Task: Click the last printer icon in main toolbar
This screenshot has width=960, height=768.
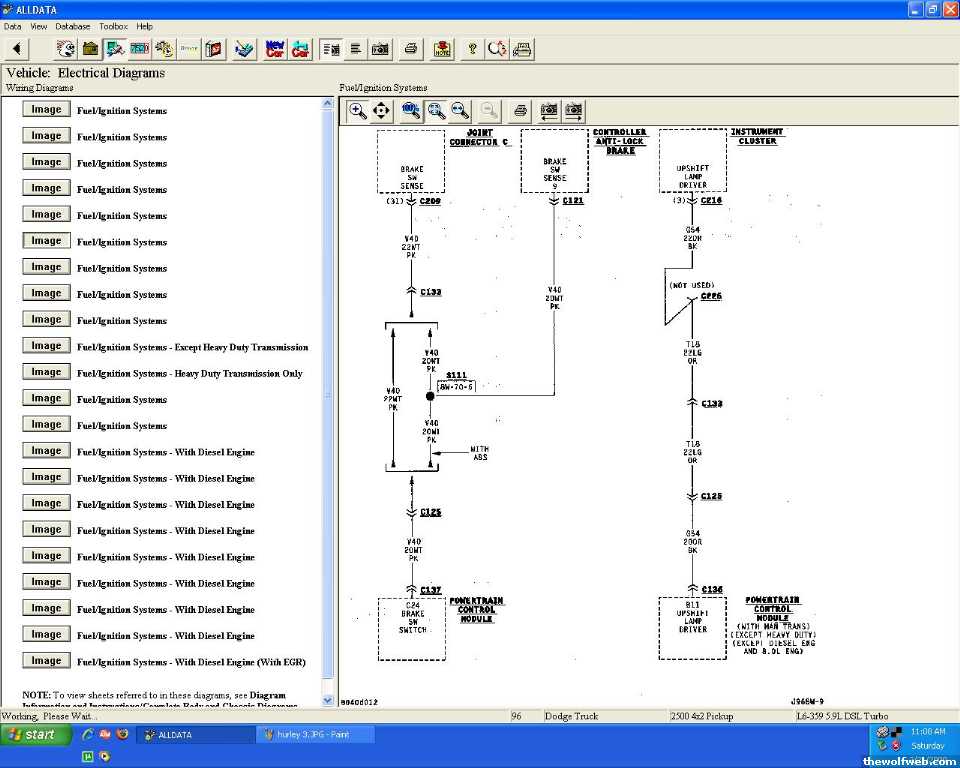Action: coord(522,48)
